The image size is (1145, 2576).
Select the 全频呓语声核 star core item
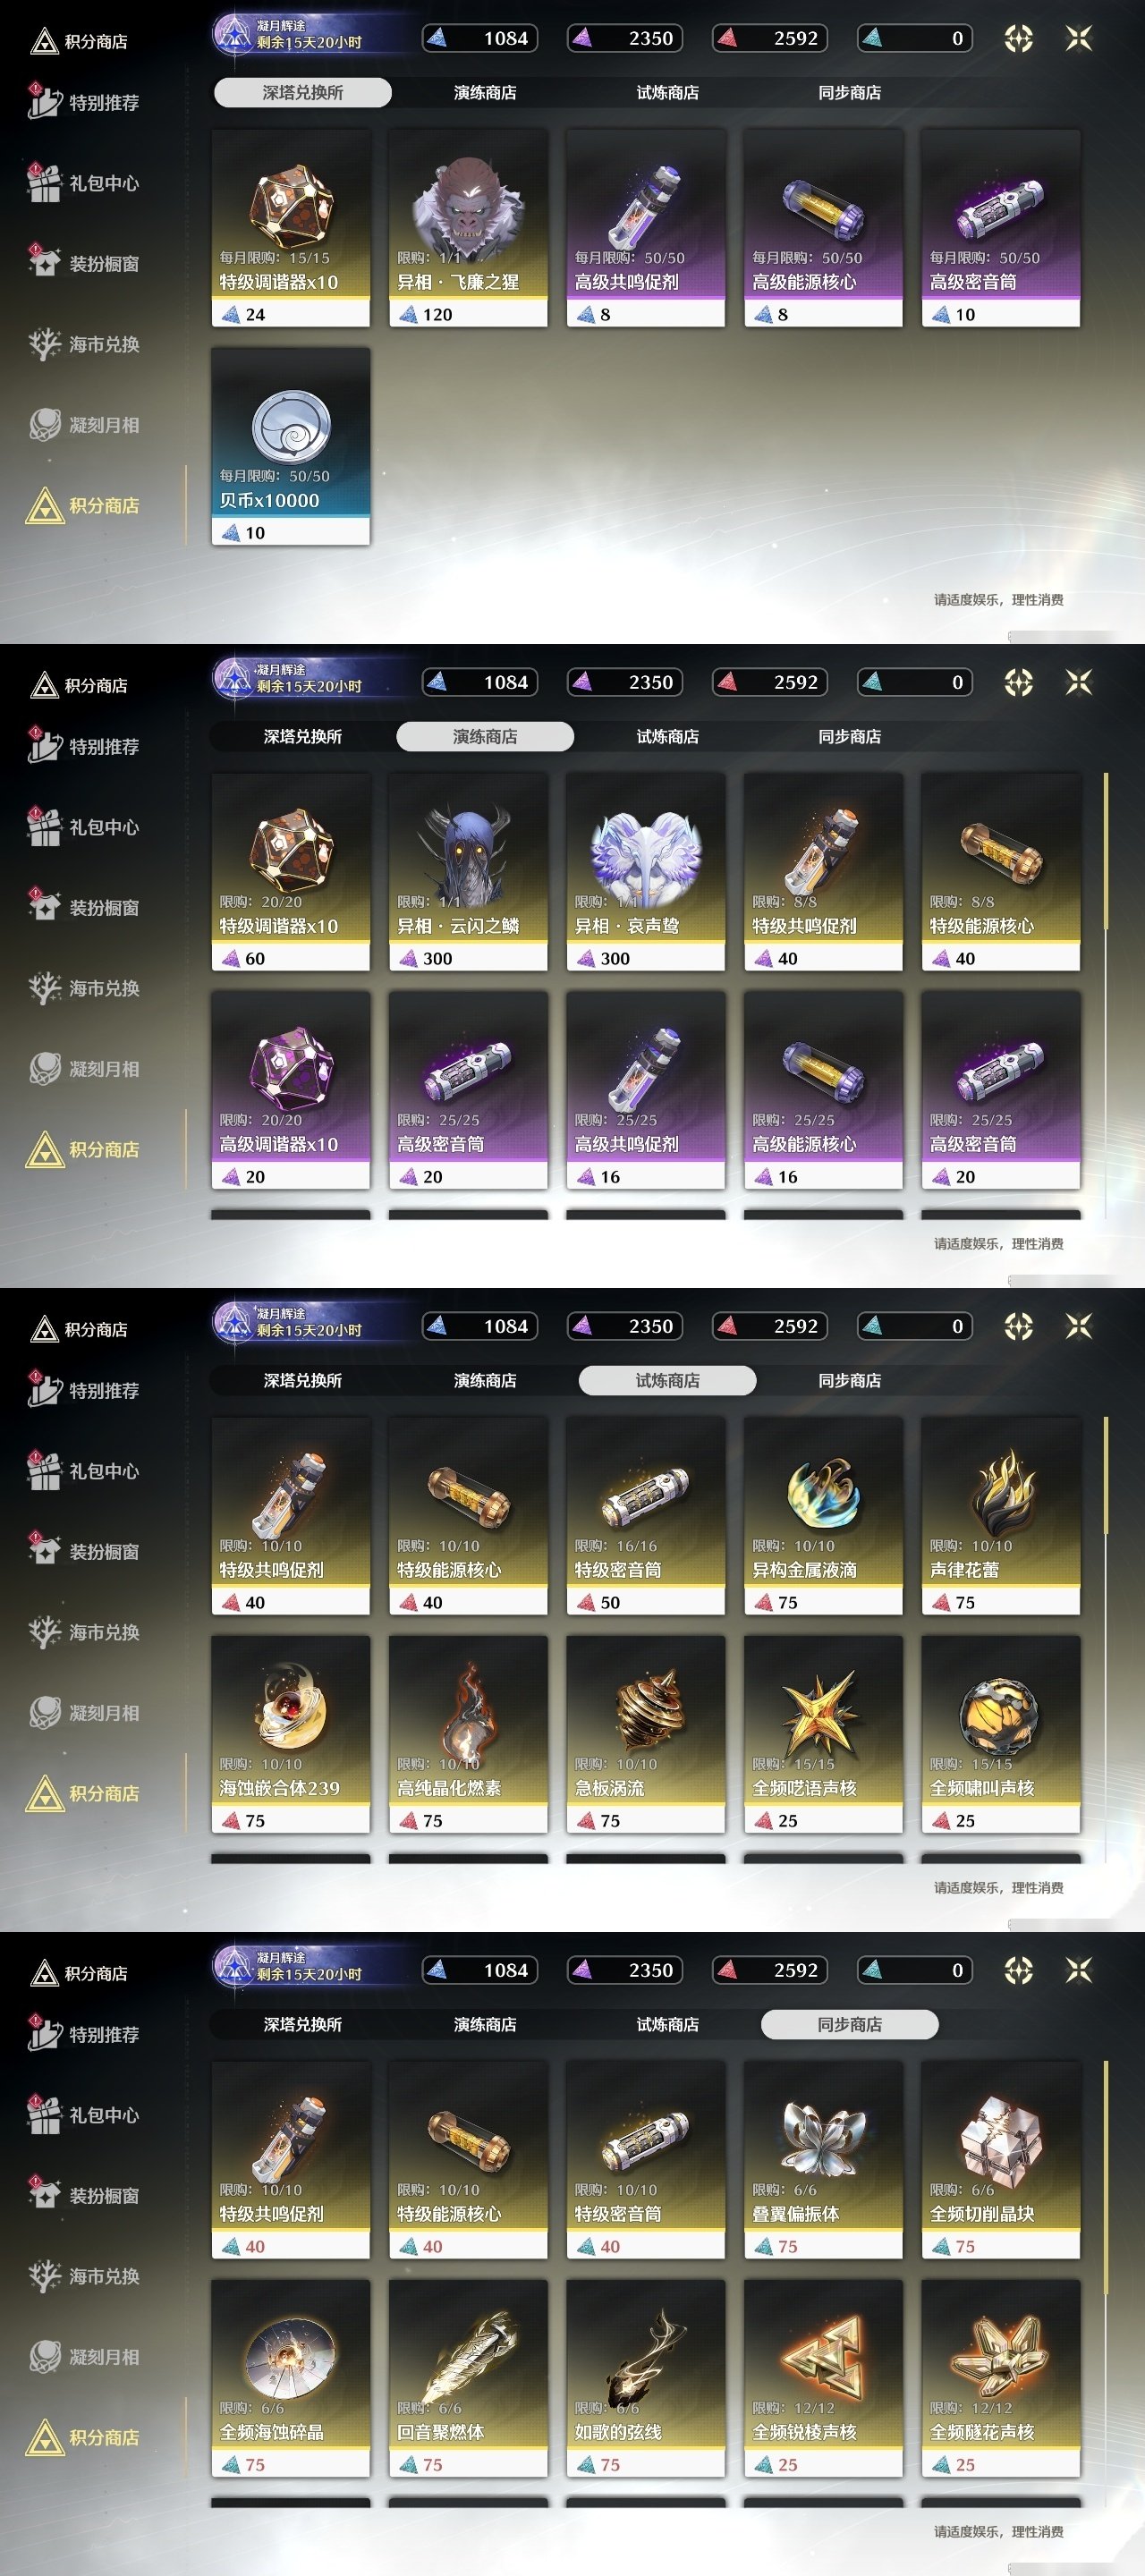pyautogui.click(x=823, y=1734)
